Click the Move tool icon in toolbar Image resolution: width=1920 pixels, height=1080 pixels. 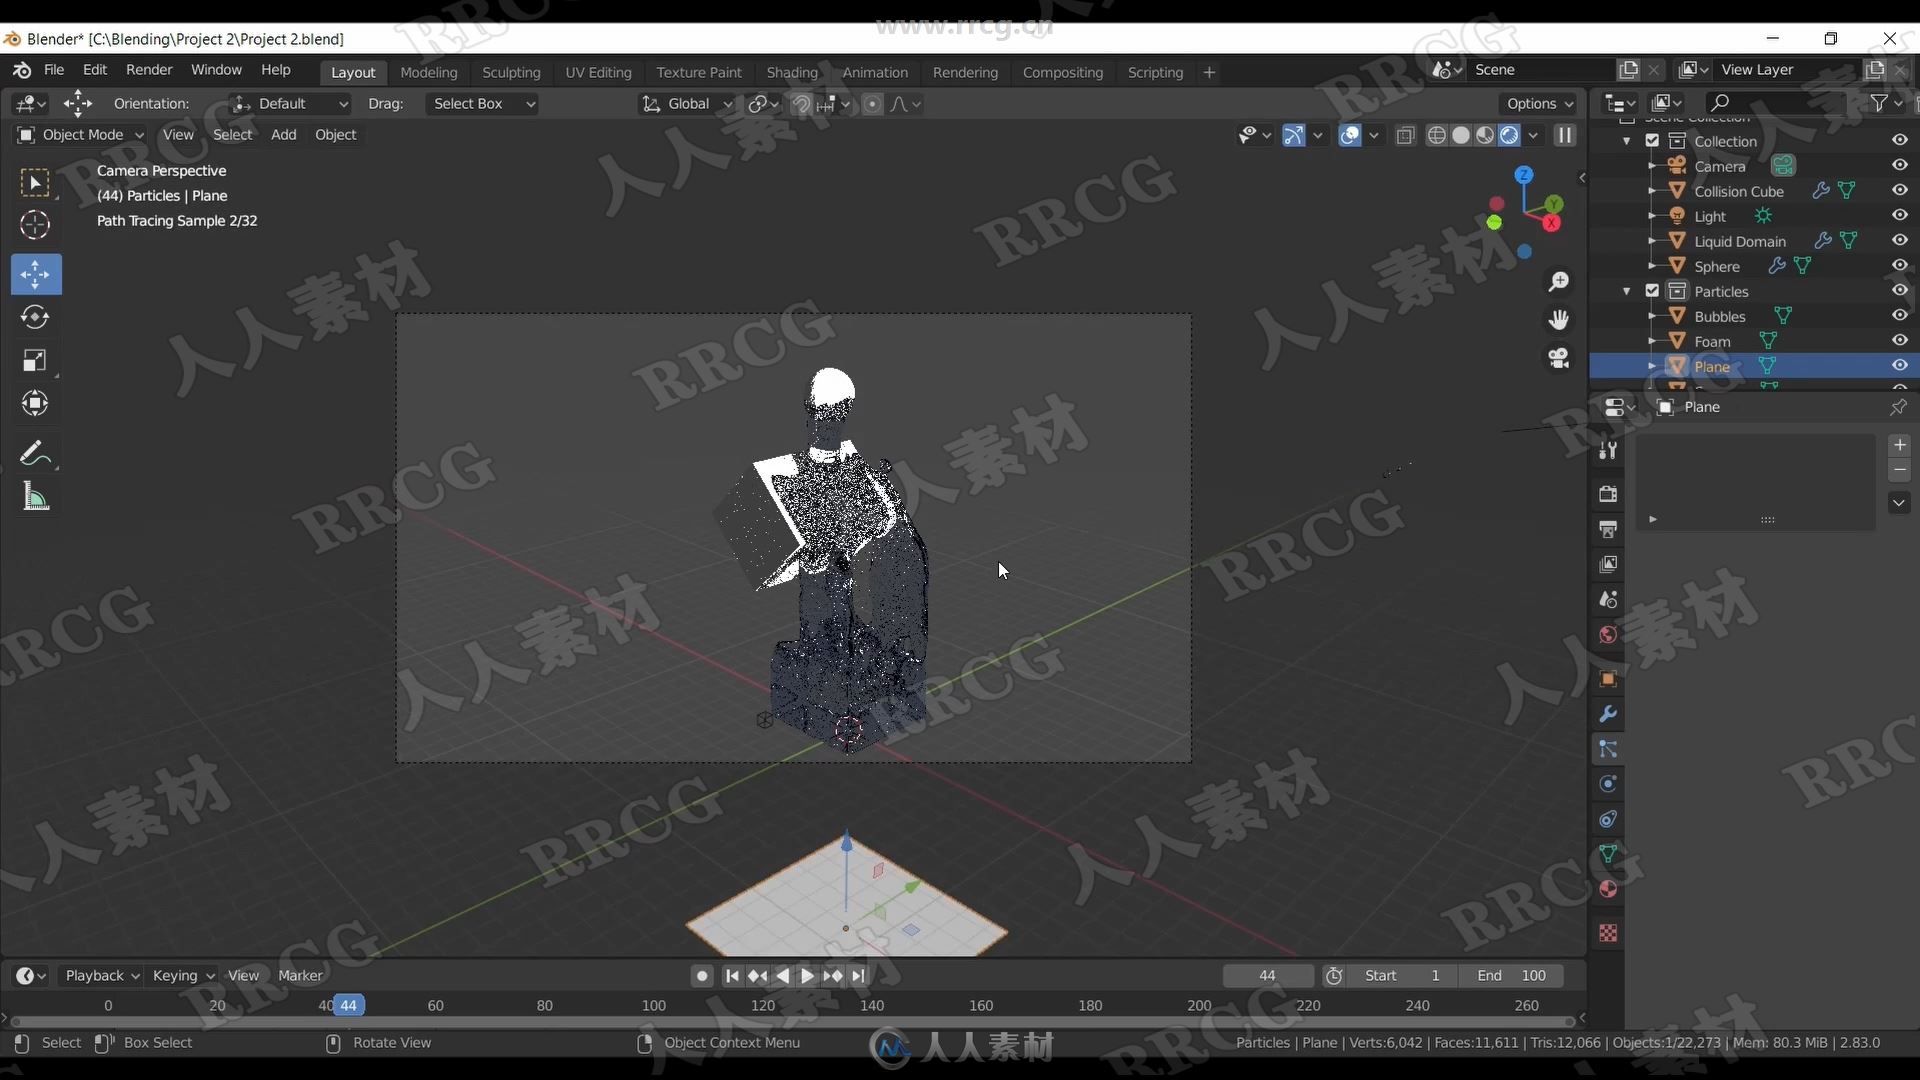coord(36,273)
